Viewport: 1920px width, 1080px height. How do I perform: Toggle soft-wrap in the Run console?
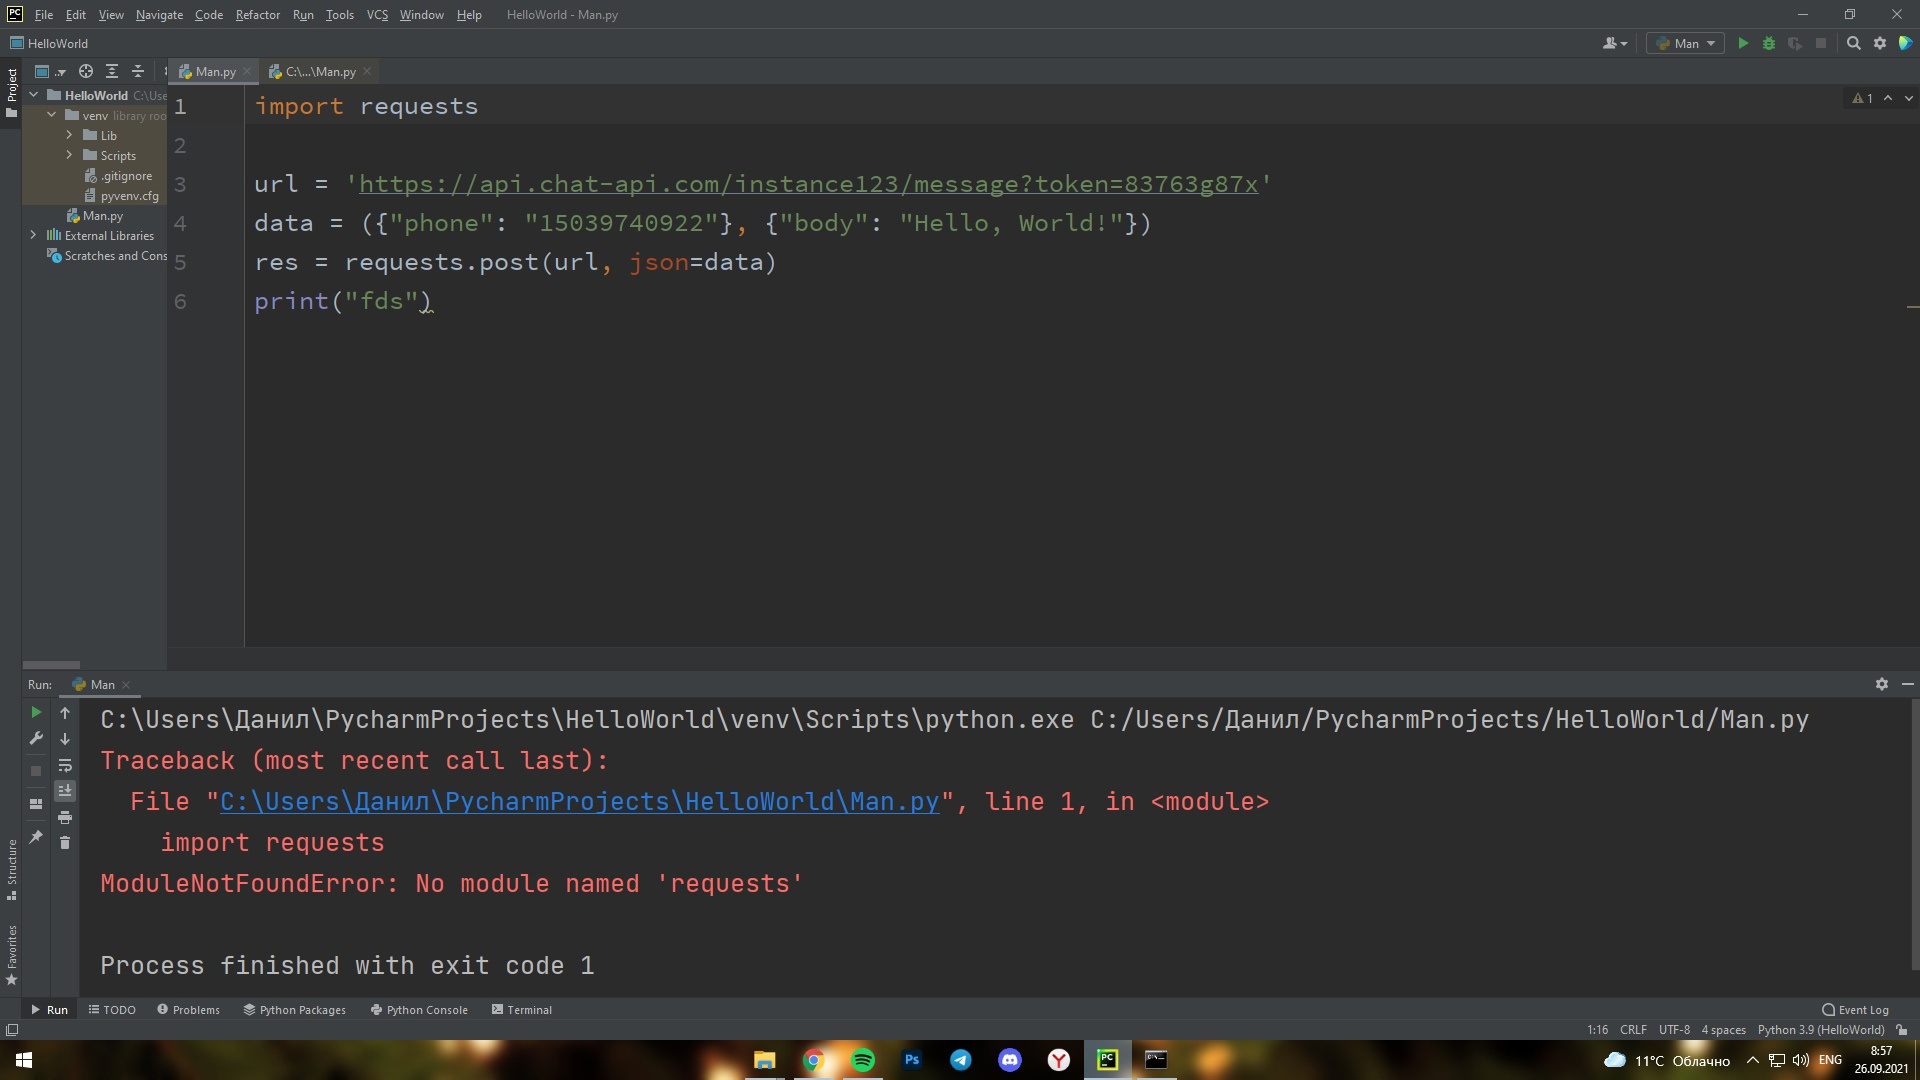pyautogui.click(x=65, y=765)
